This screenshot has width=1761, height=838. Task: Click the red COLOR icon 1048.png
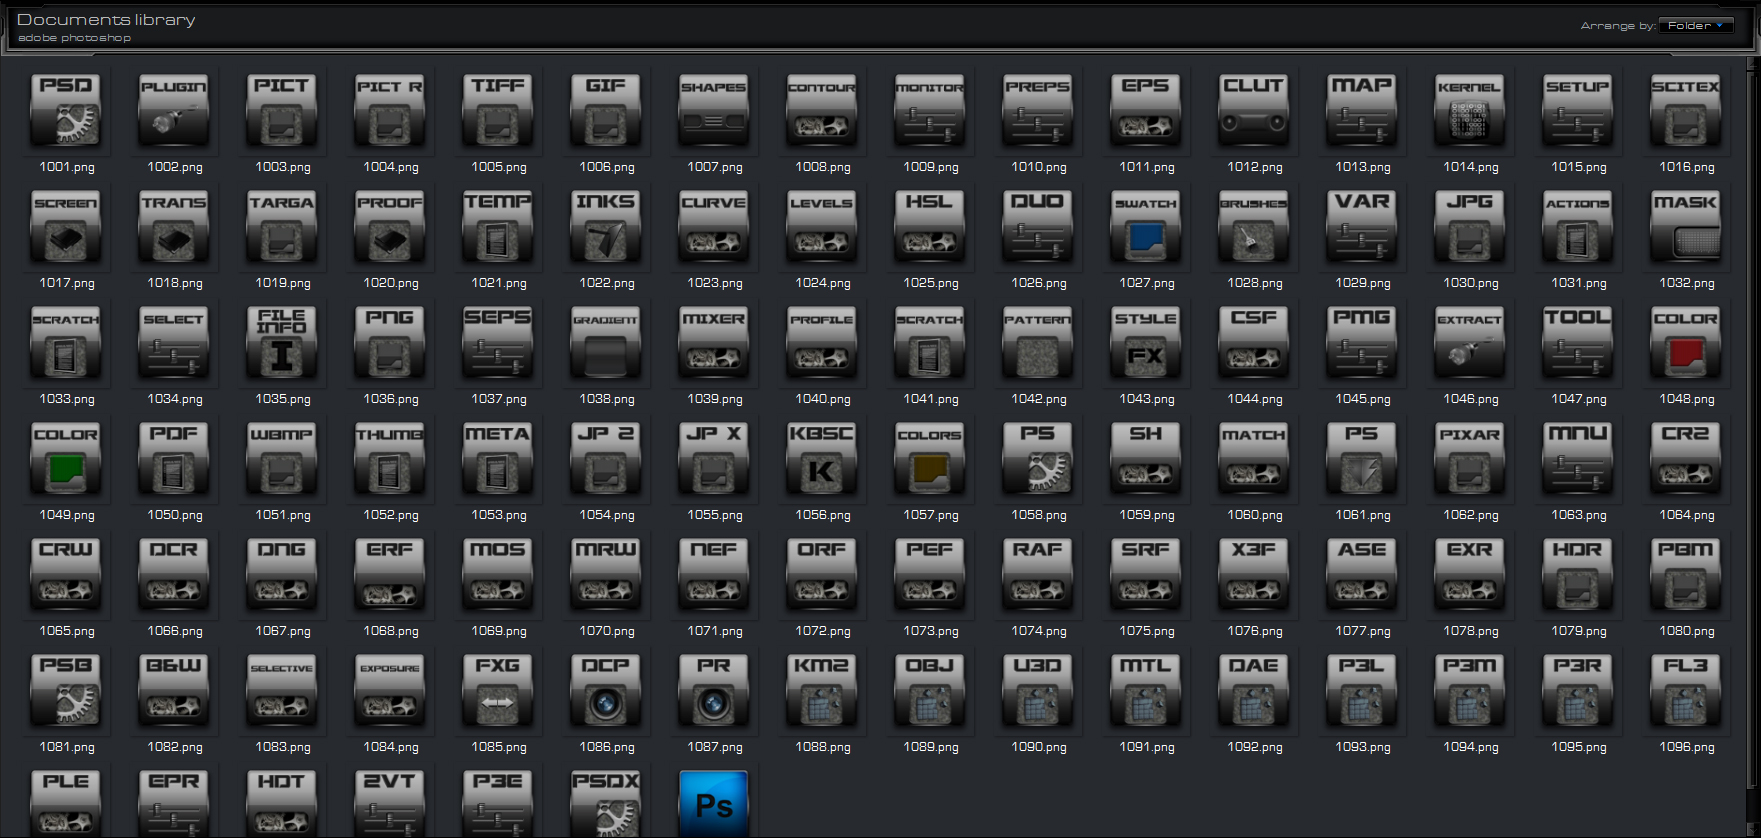tap(1686, 342)
